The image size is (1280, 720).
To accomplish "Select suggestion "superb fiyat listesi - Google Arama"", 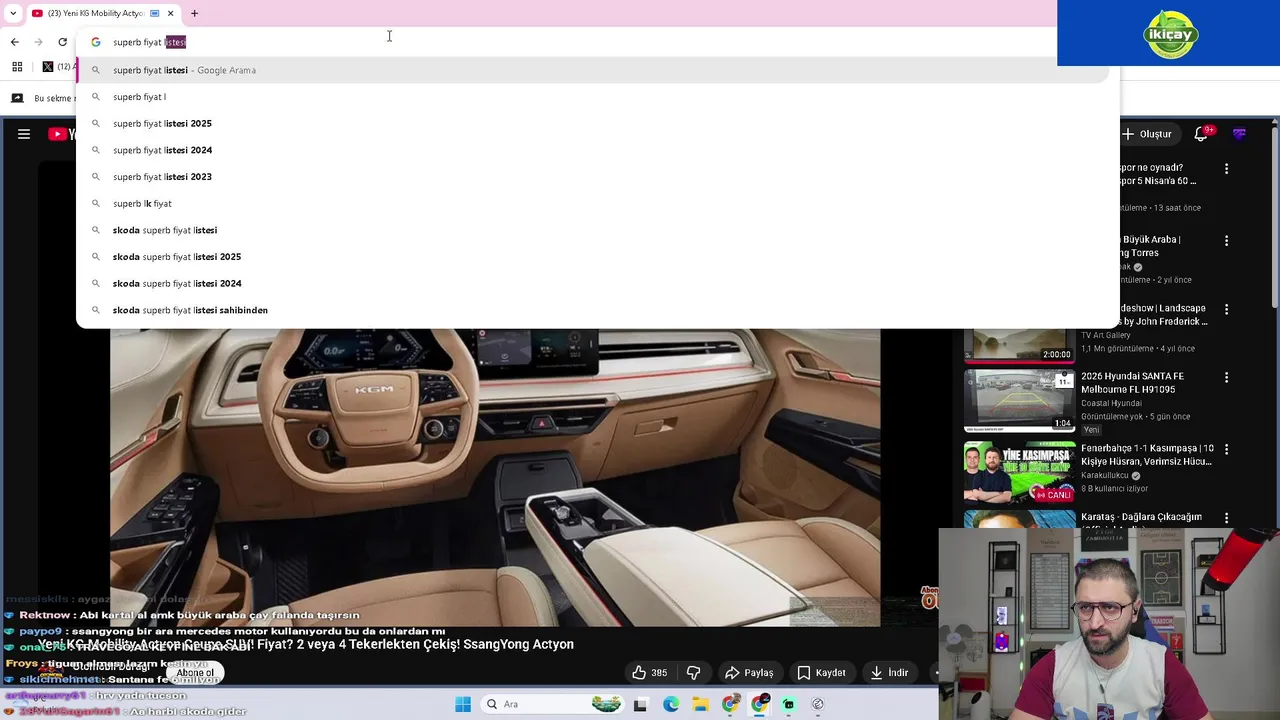I will coord(593,70).
